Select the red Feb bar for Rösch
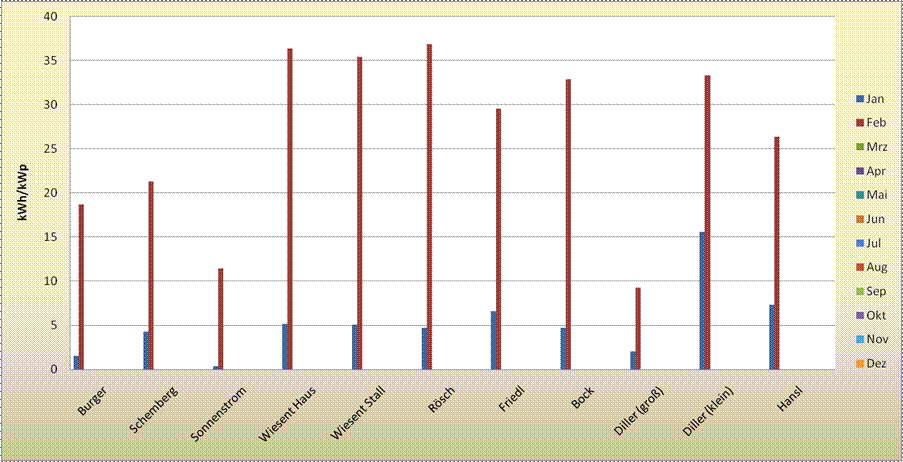 point(429,207)
